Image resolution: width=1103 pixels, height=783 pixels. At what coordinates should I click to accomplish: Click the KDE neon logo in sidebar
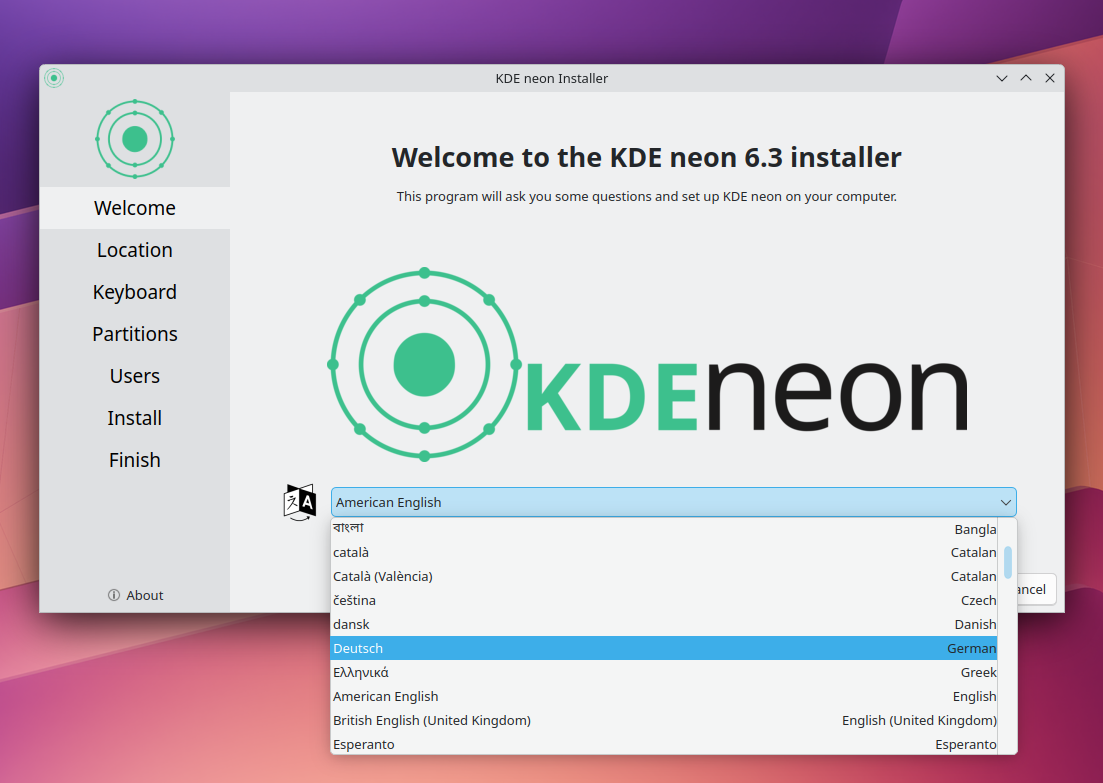tap(135, 139)
